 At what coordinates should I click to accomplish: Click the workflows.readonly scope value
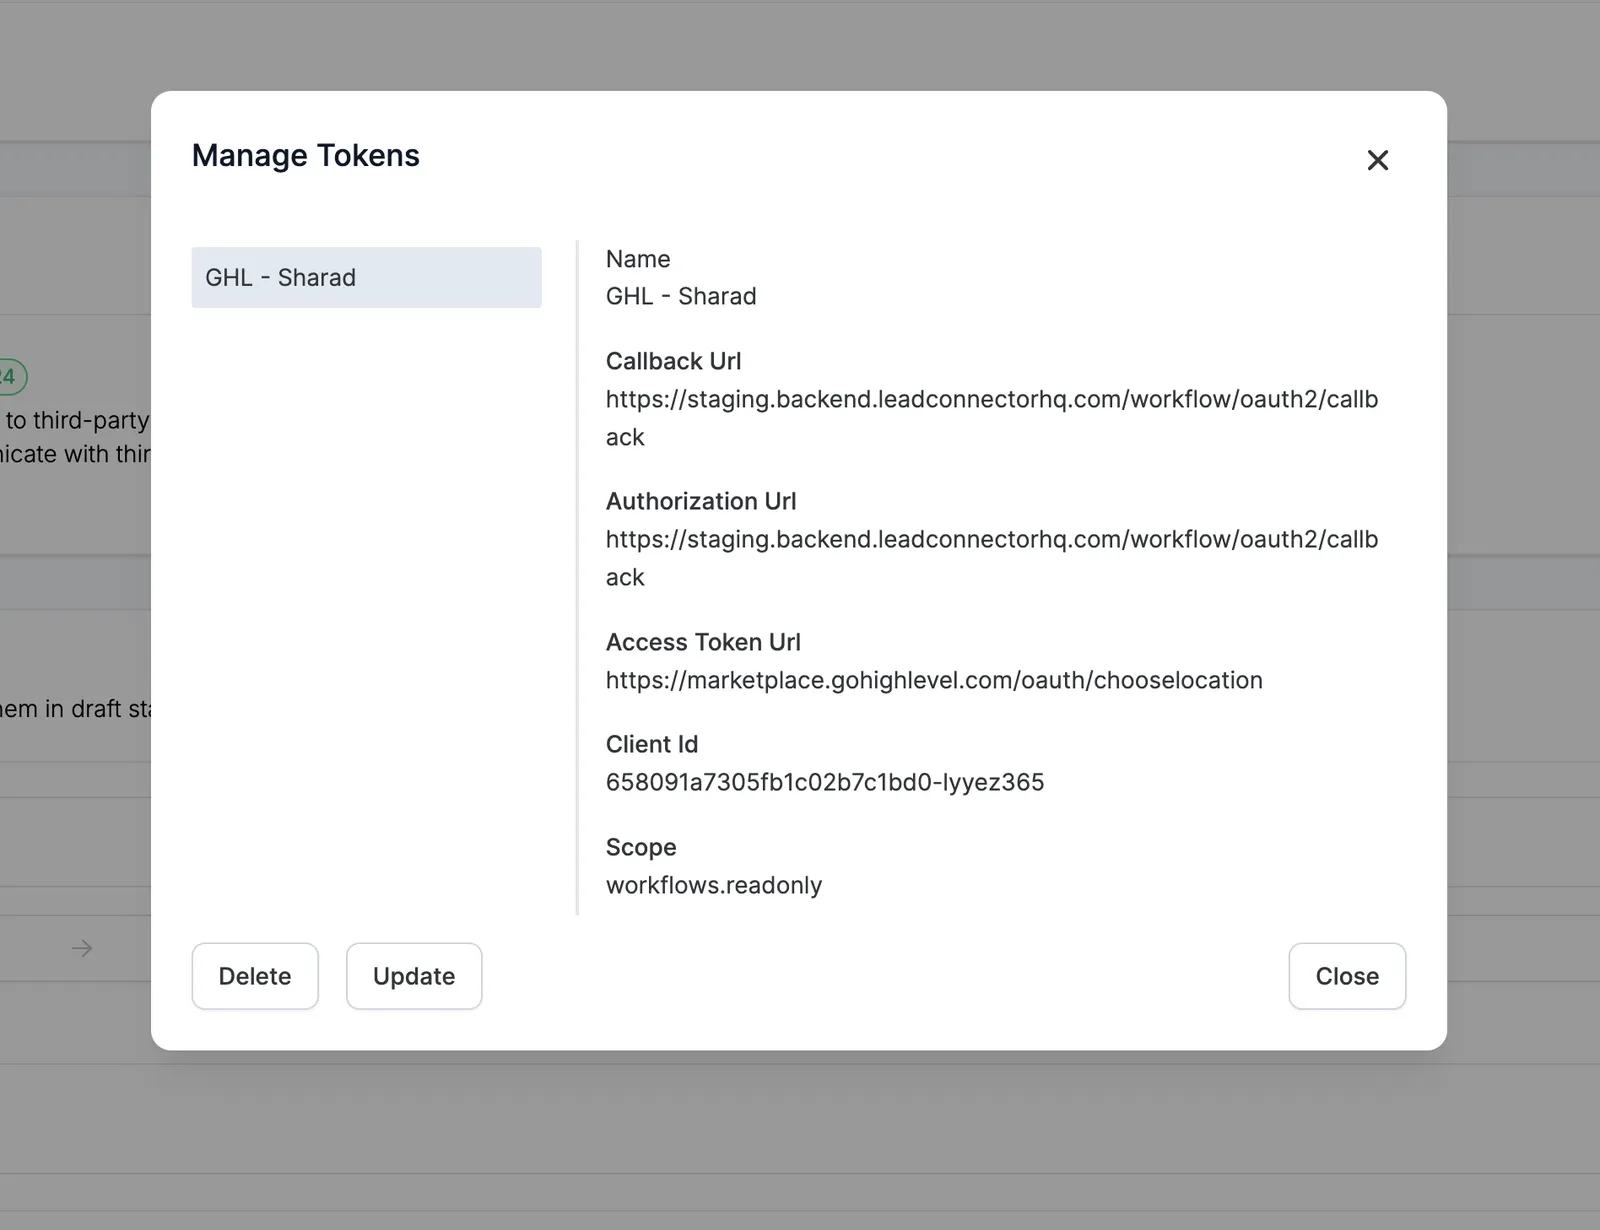tap(714, 885)
